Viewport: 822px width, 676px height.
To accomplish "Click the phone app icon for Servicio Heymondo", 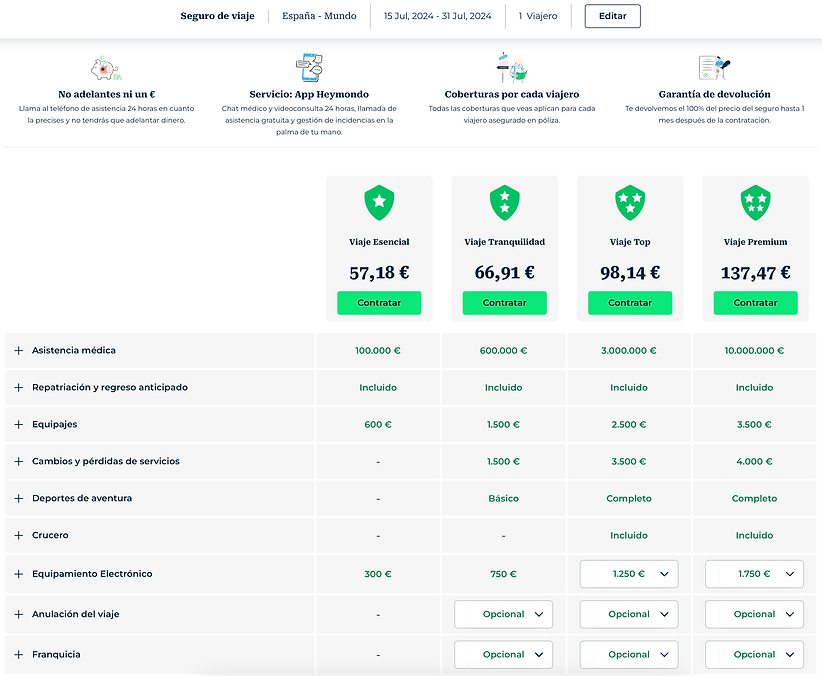I will point(309,68).
